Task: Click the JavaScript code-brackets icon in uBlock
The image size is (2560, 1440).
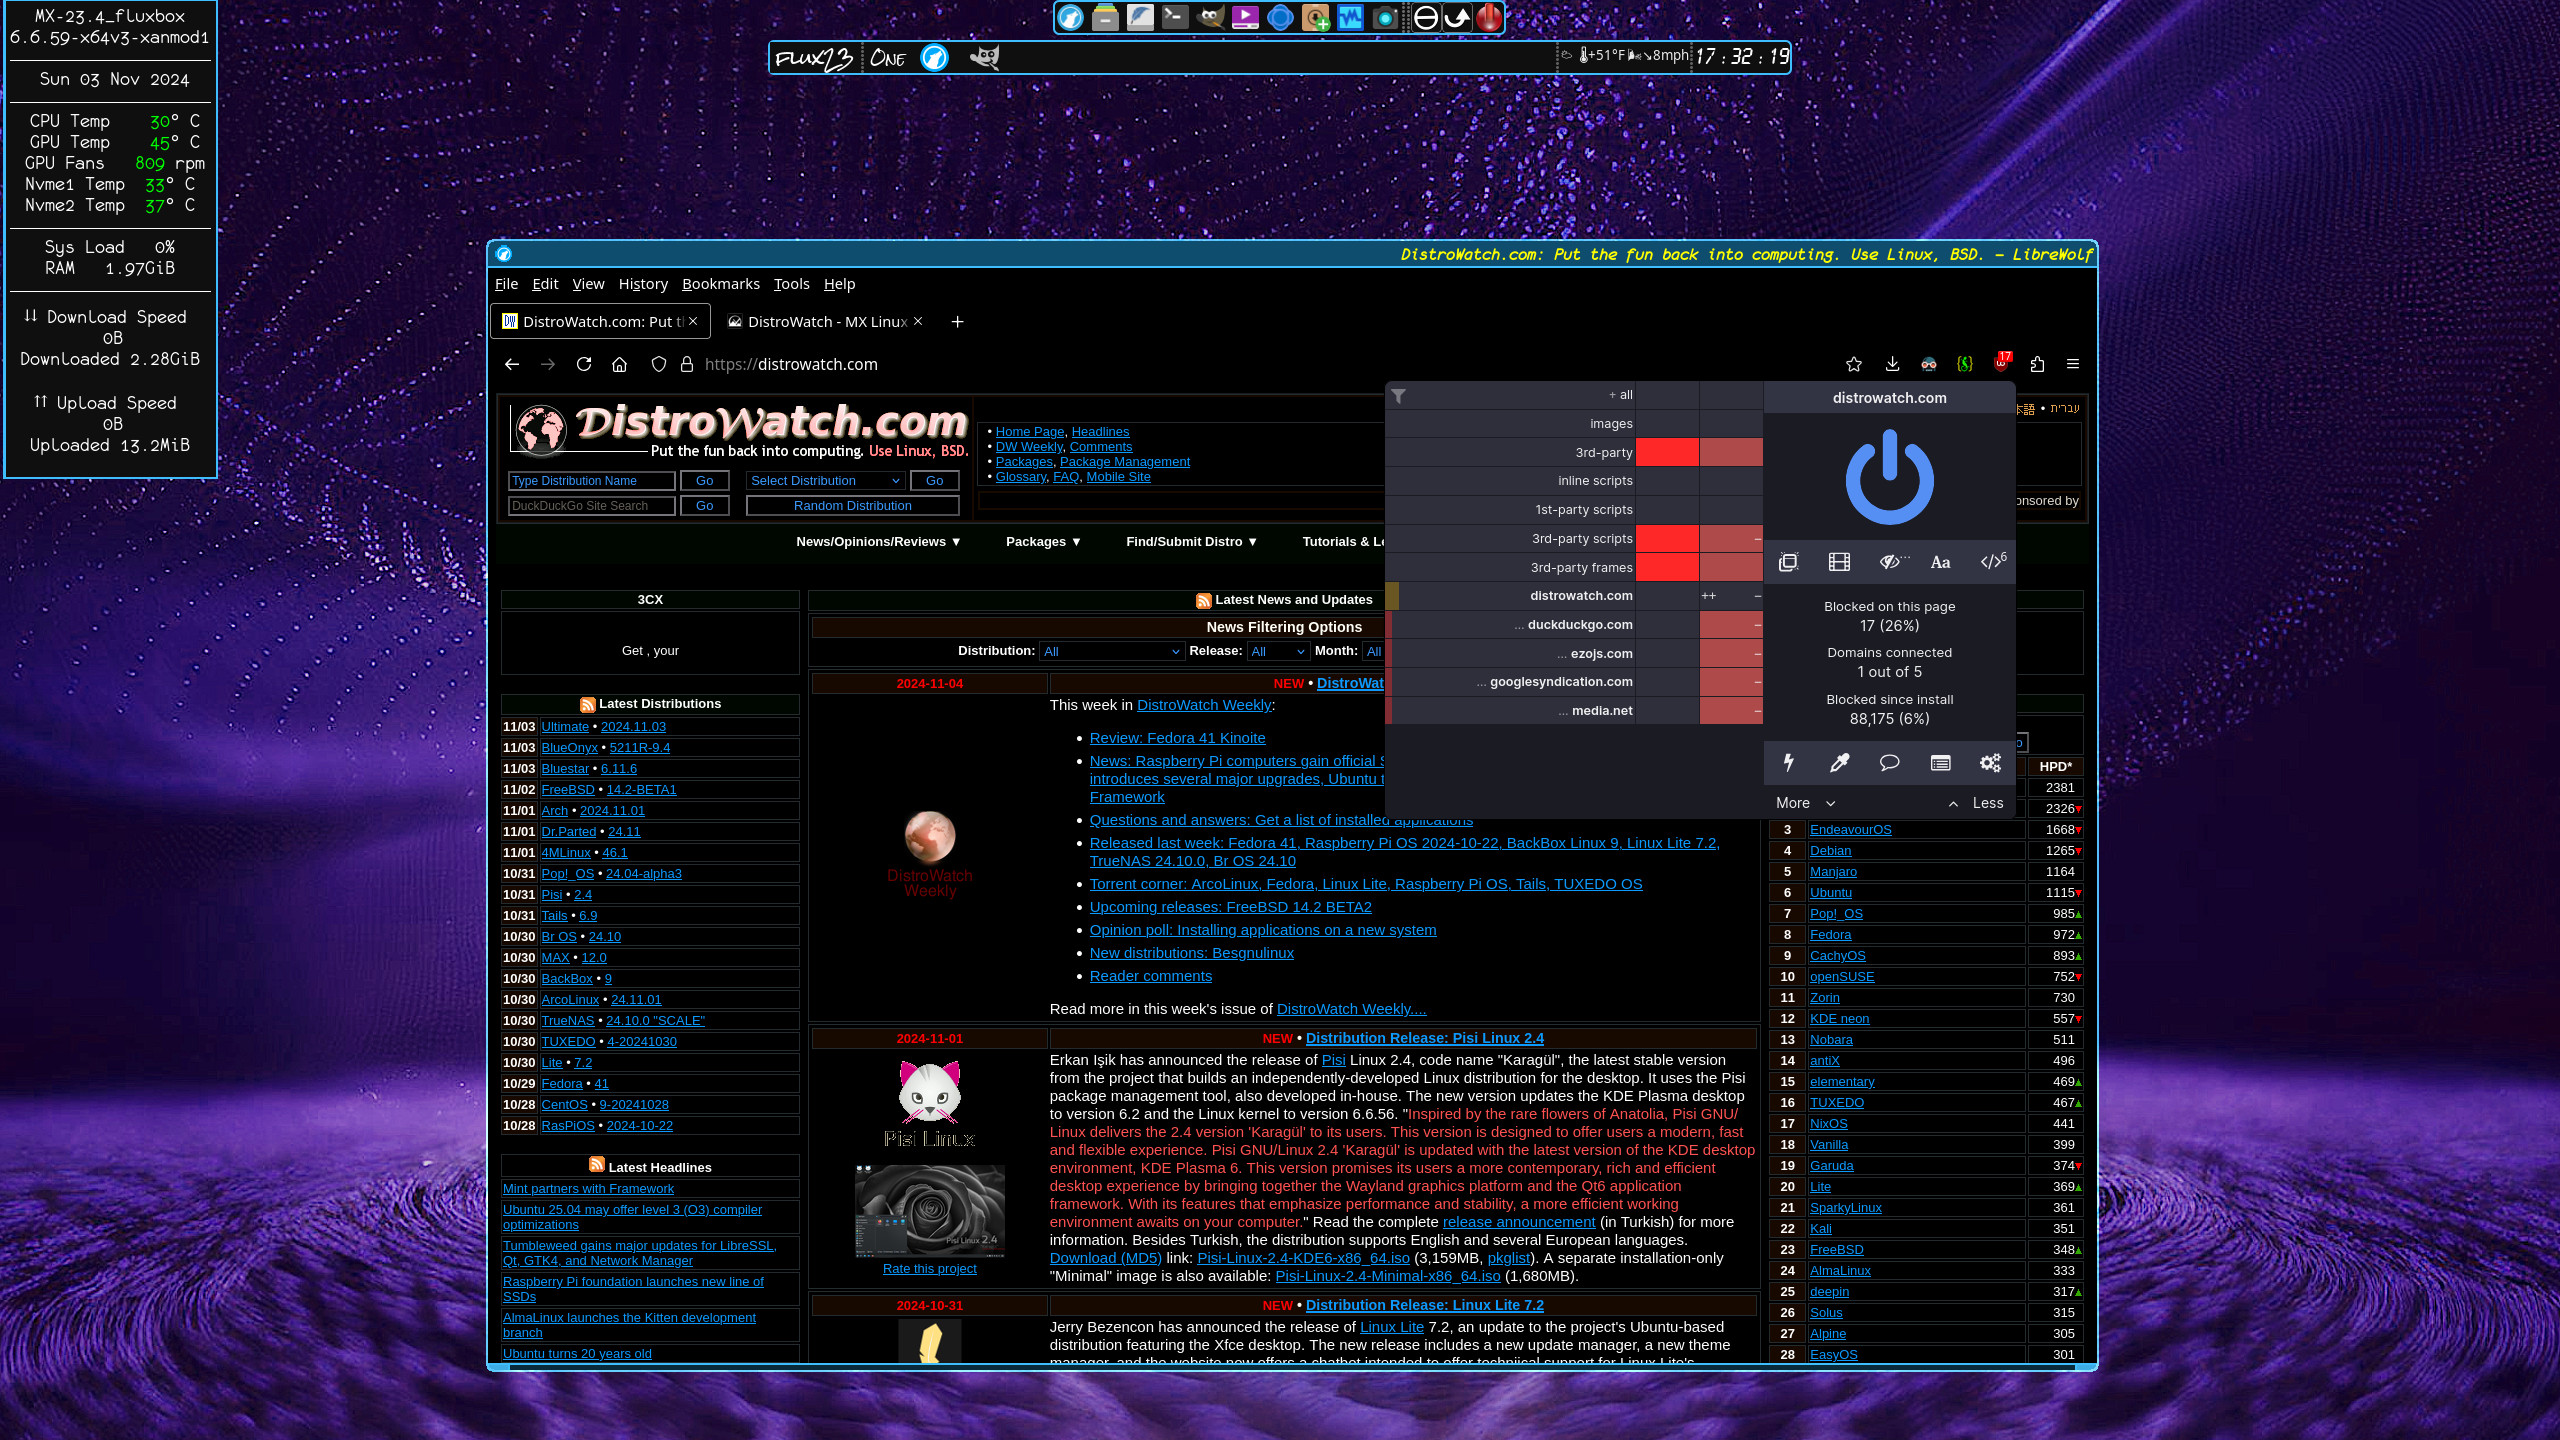Action: coord(1992,561)
